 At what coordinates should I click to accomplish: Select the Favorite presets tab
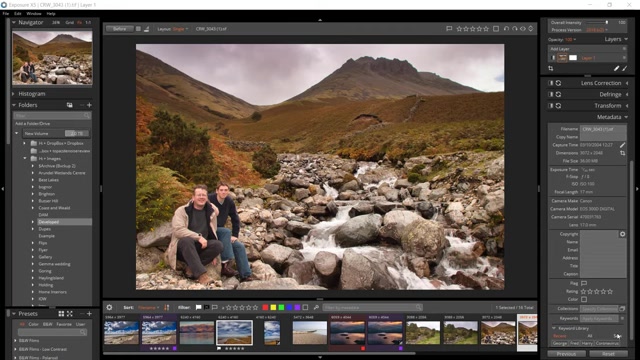click(64, 324)
